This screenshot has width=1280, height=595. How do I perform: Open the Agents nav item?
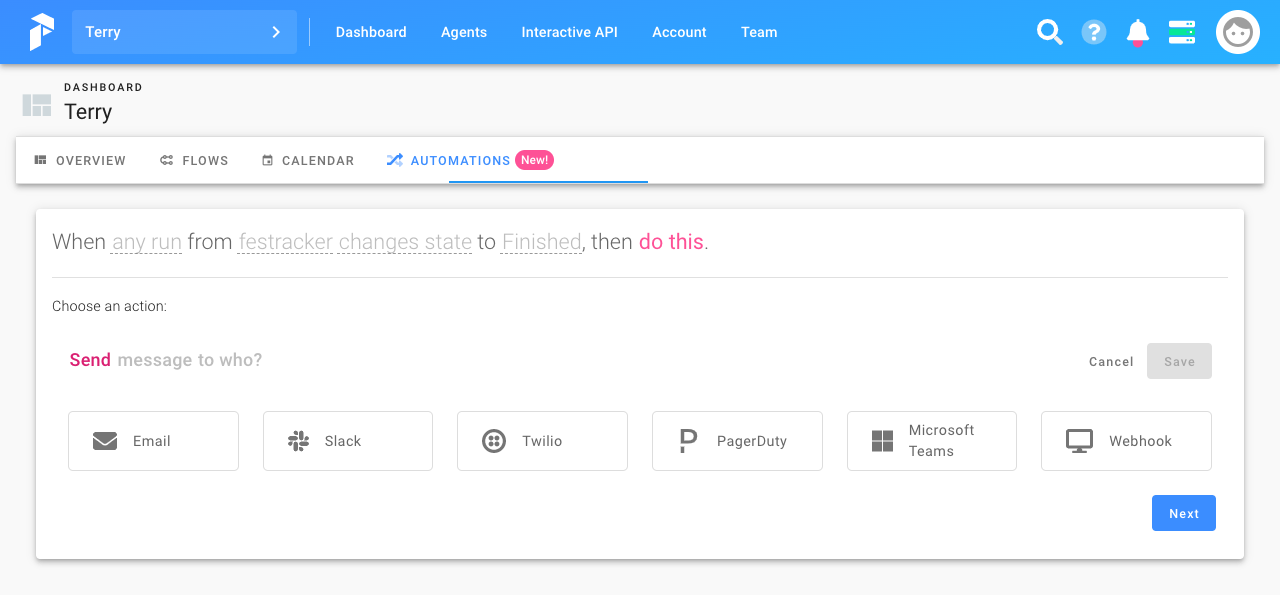tap(464, 32)
